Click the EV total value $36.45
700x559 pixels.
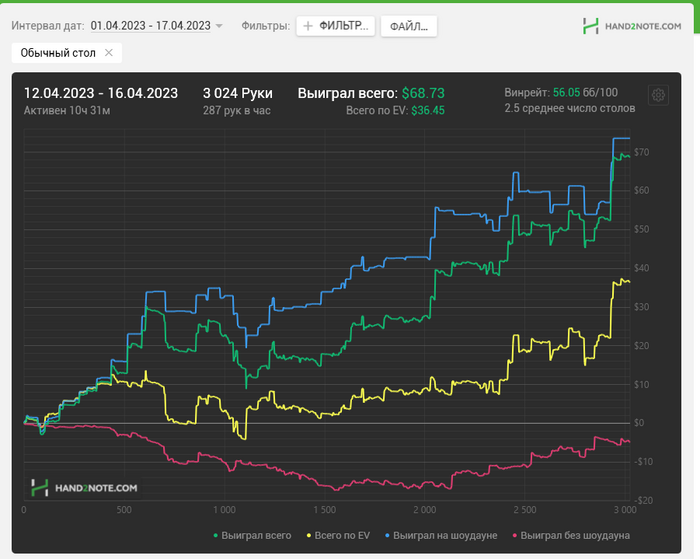coord(428,110)
